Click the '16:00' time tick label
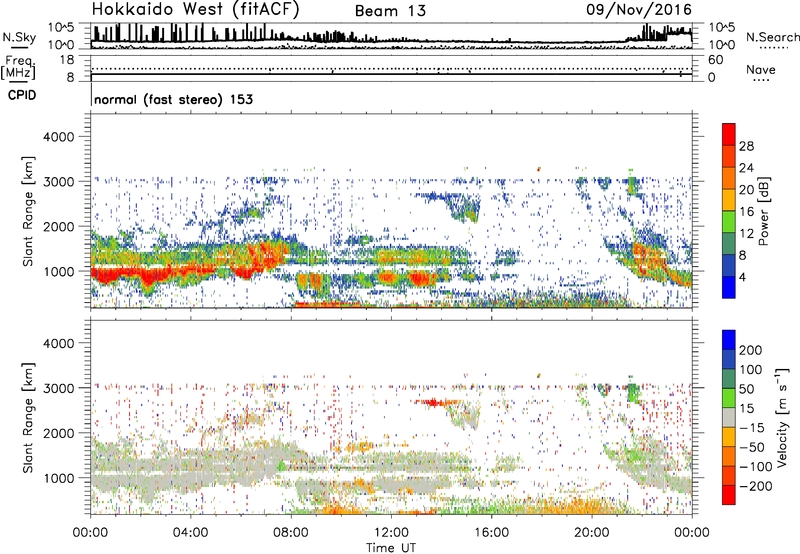Image resolution: width=800 pixels, height=554 pixels. click(x=491, y=533)
